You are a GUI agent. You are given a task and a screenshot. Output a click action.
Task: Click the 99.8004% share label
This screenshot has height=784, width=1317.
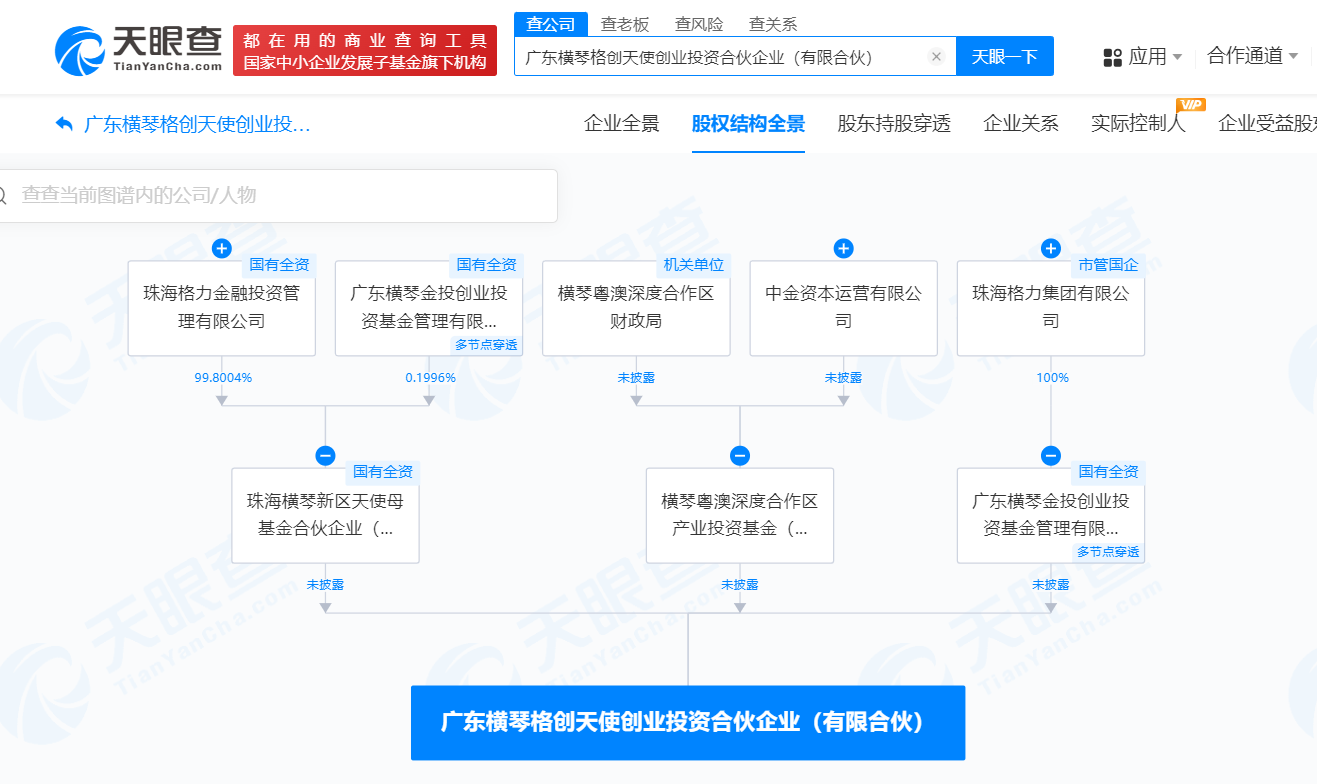tap(222, 378)
